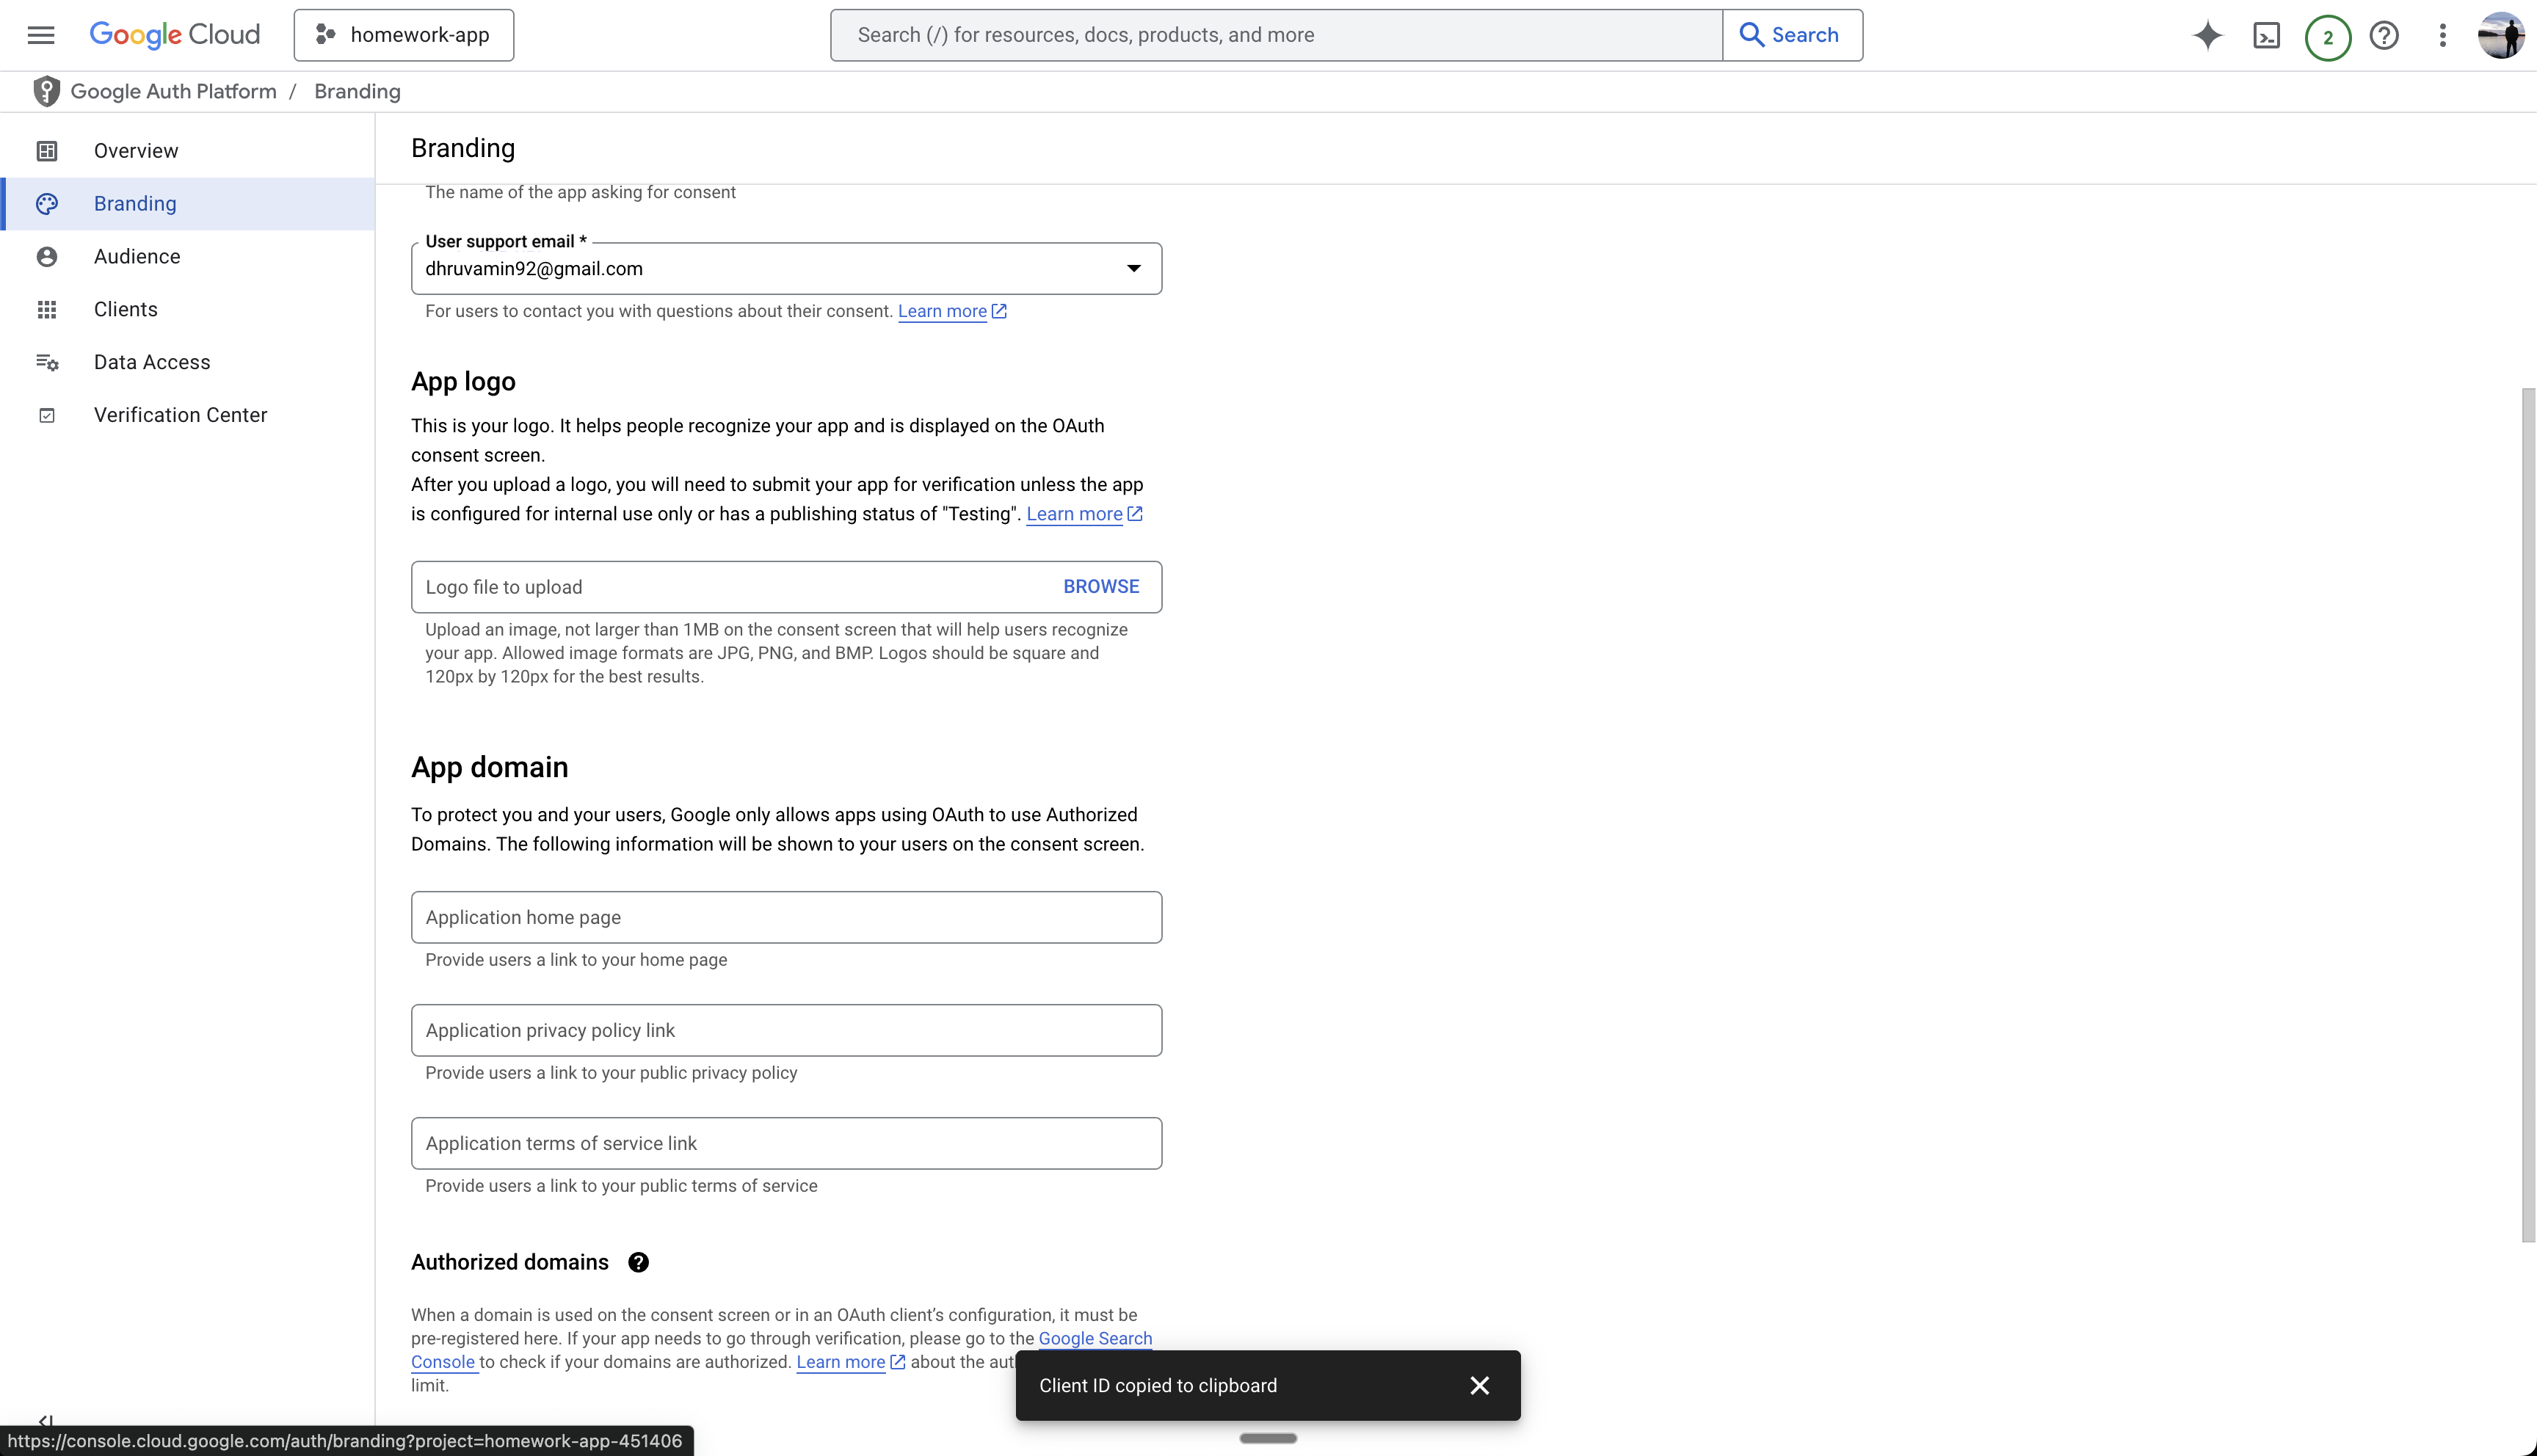
Task: Click the Overview dashboard icon
Action: pos(47,151)
